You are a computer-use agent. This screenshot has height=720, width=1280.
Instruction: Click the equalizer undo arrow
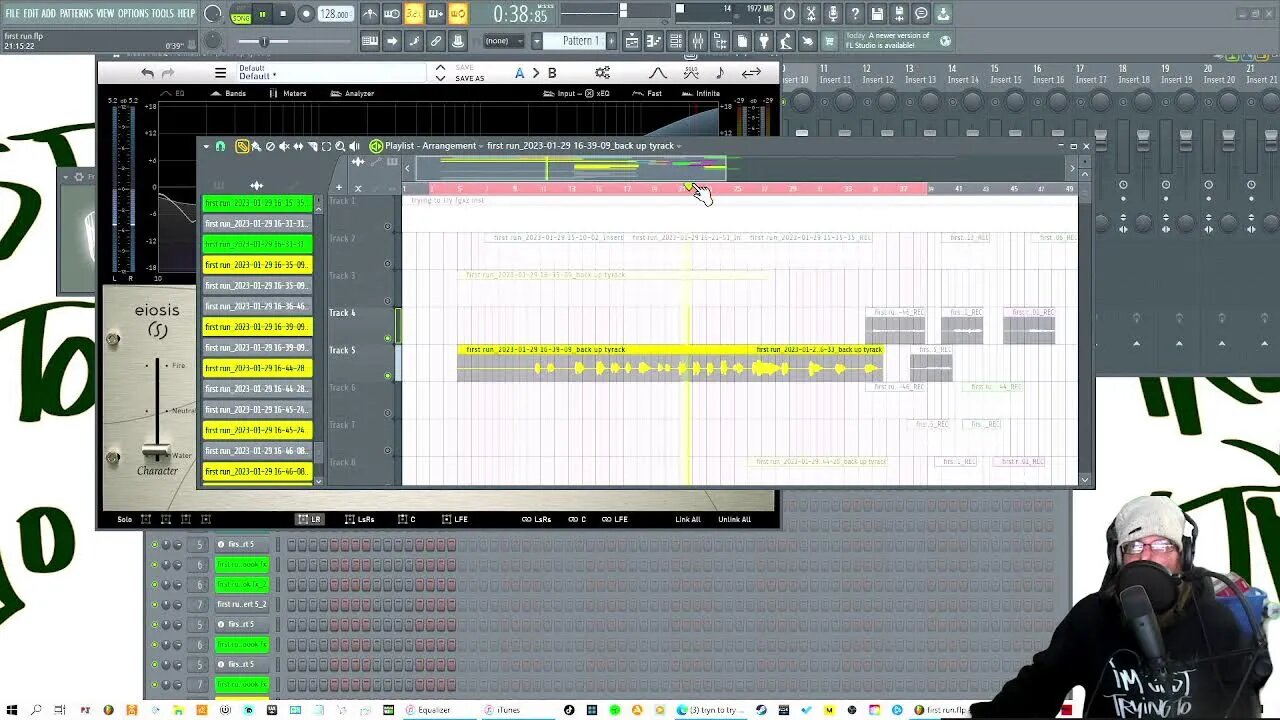pos(147,73)
